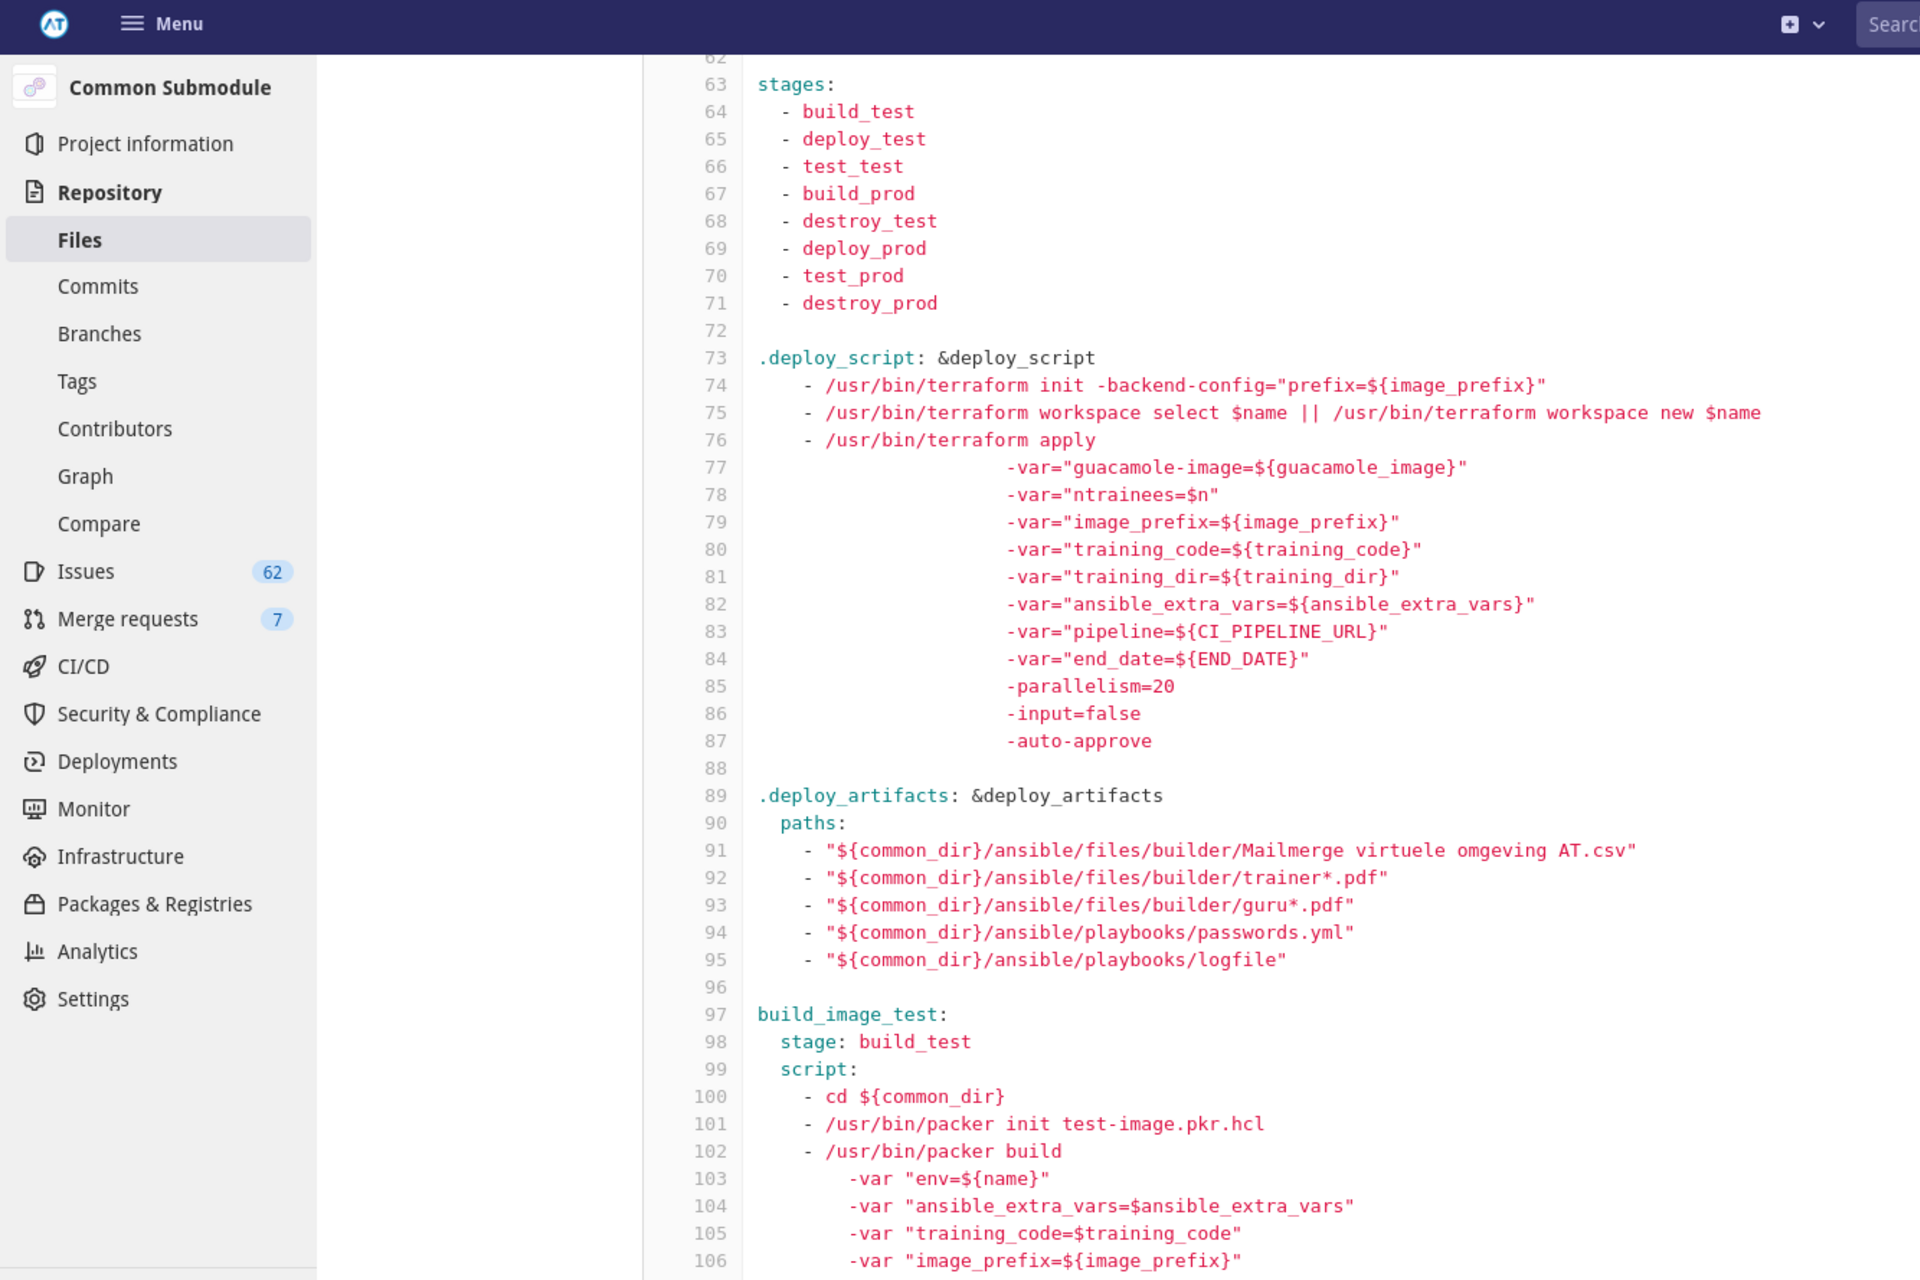Open the Repository section icon

coord(35,192)
